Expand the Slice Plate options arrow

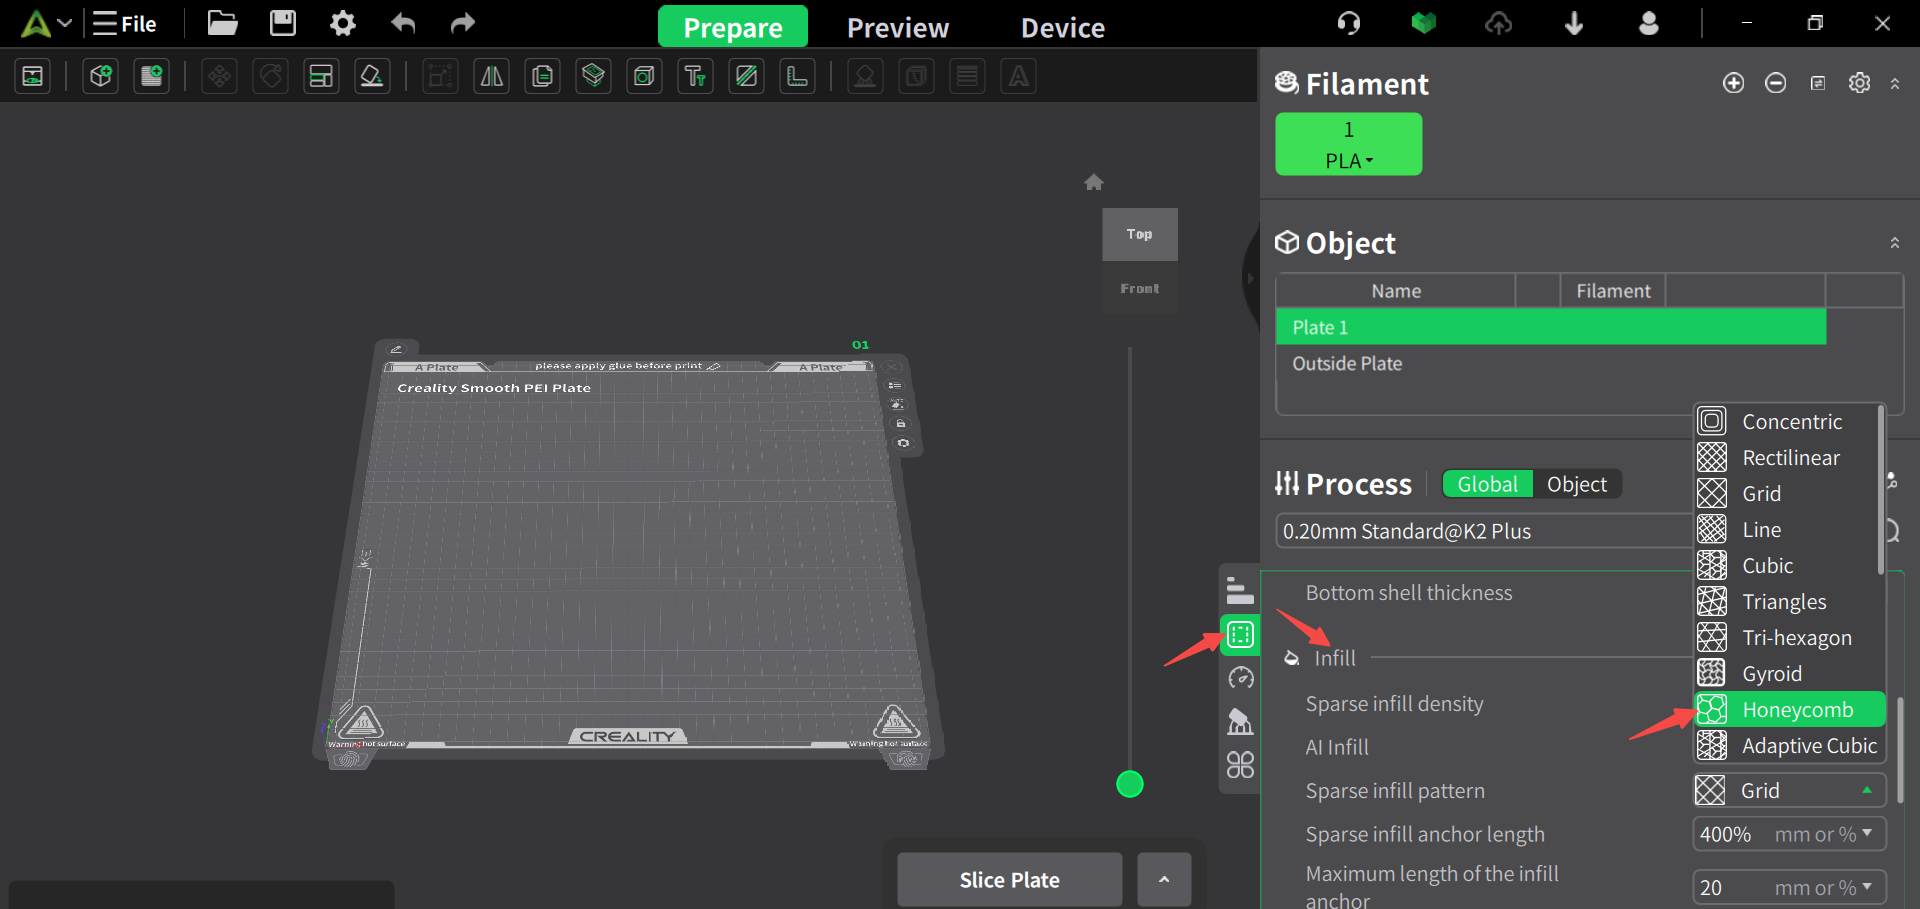(x=1163, y=880)
